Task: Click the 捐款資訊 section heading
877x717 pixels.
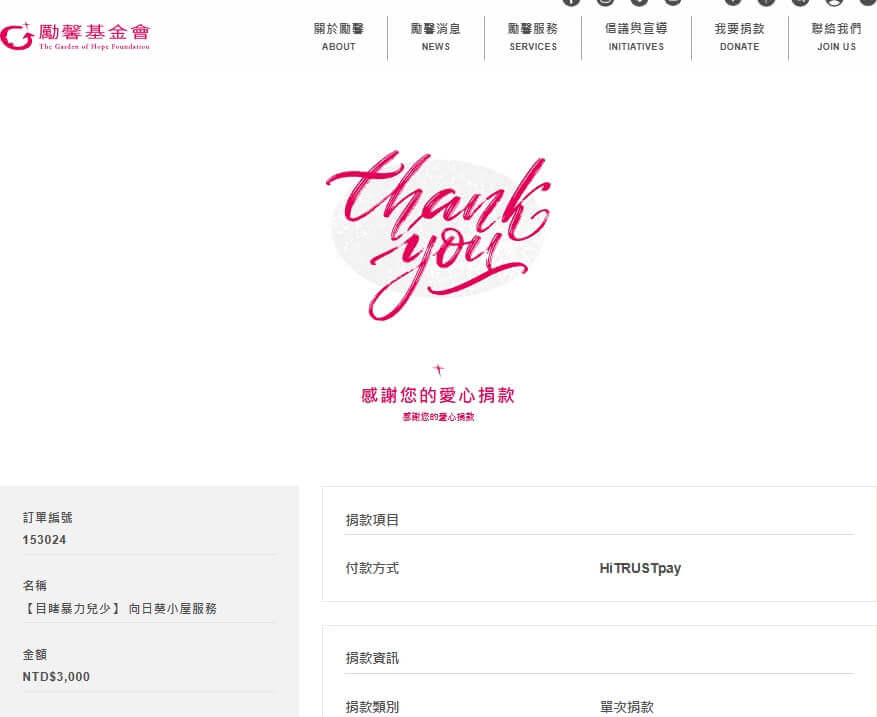Action: (x=372, y=658)
